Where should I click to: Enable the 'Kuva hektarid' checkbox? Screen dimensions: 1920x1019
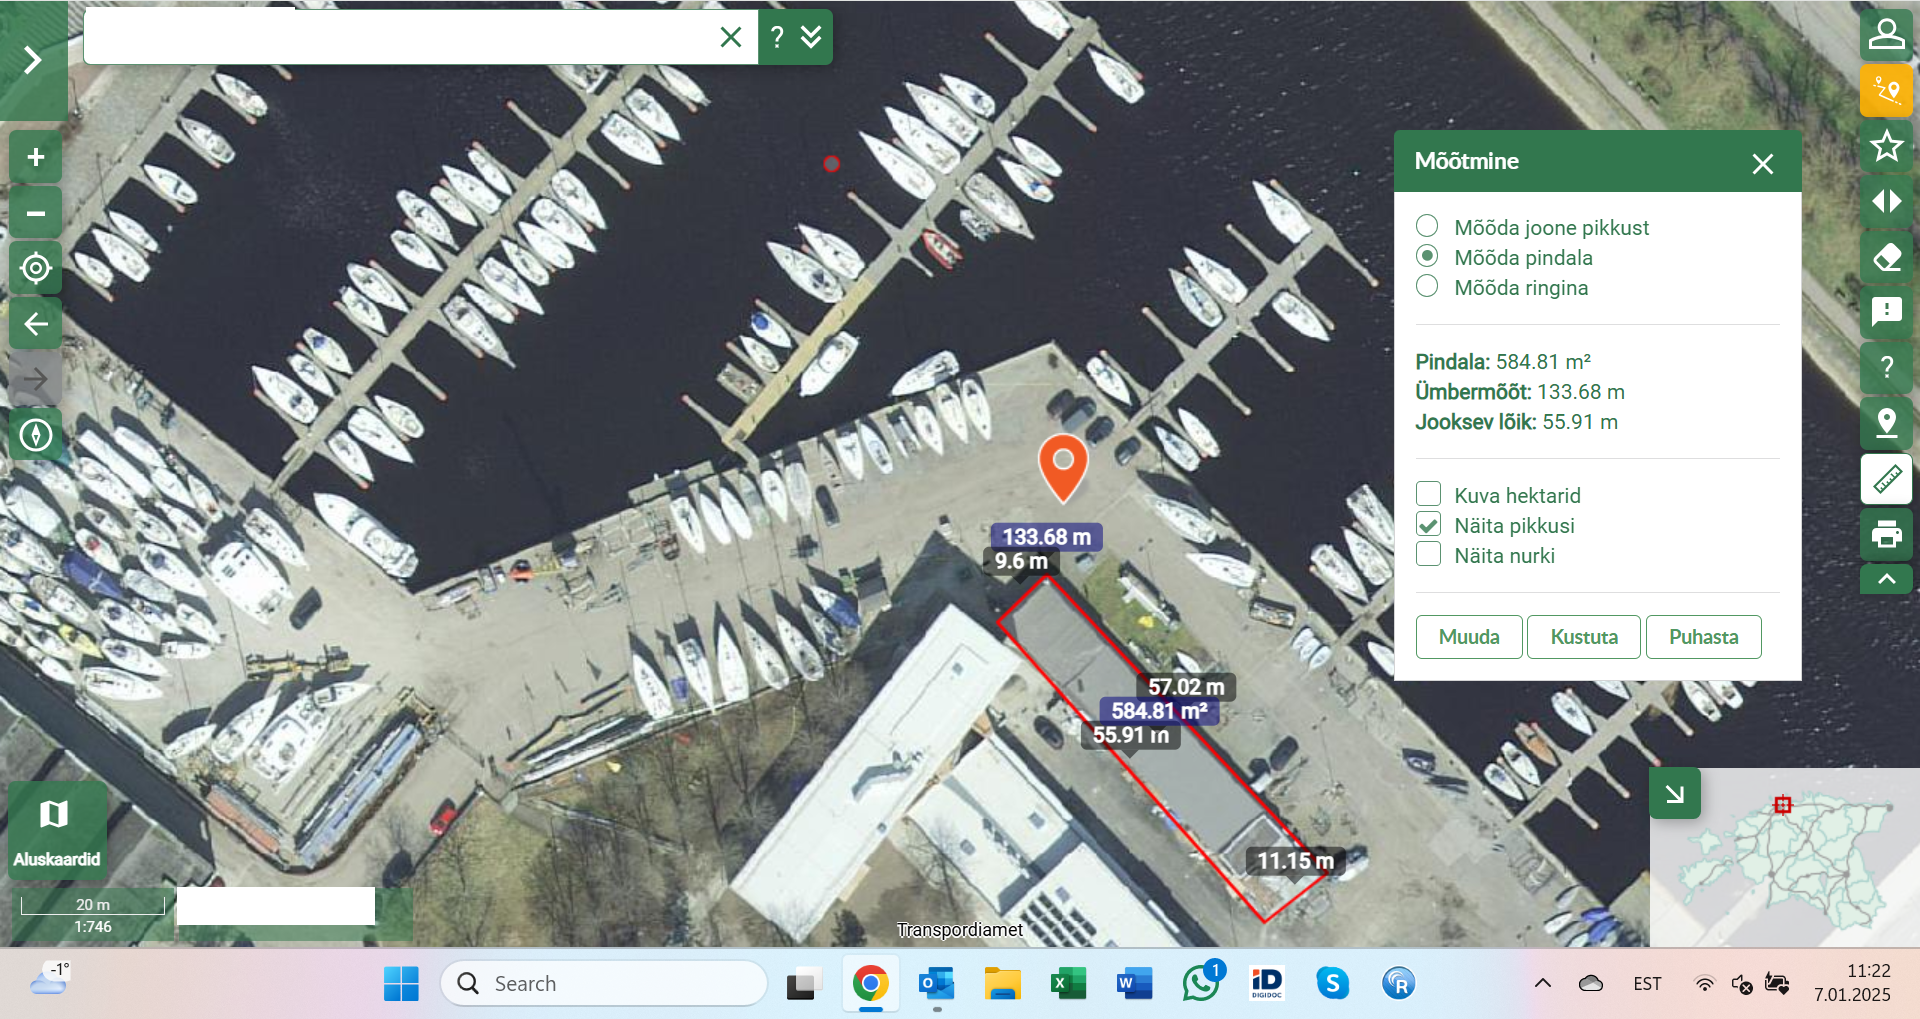(x=1428, y=494)
